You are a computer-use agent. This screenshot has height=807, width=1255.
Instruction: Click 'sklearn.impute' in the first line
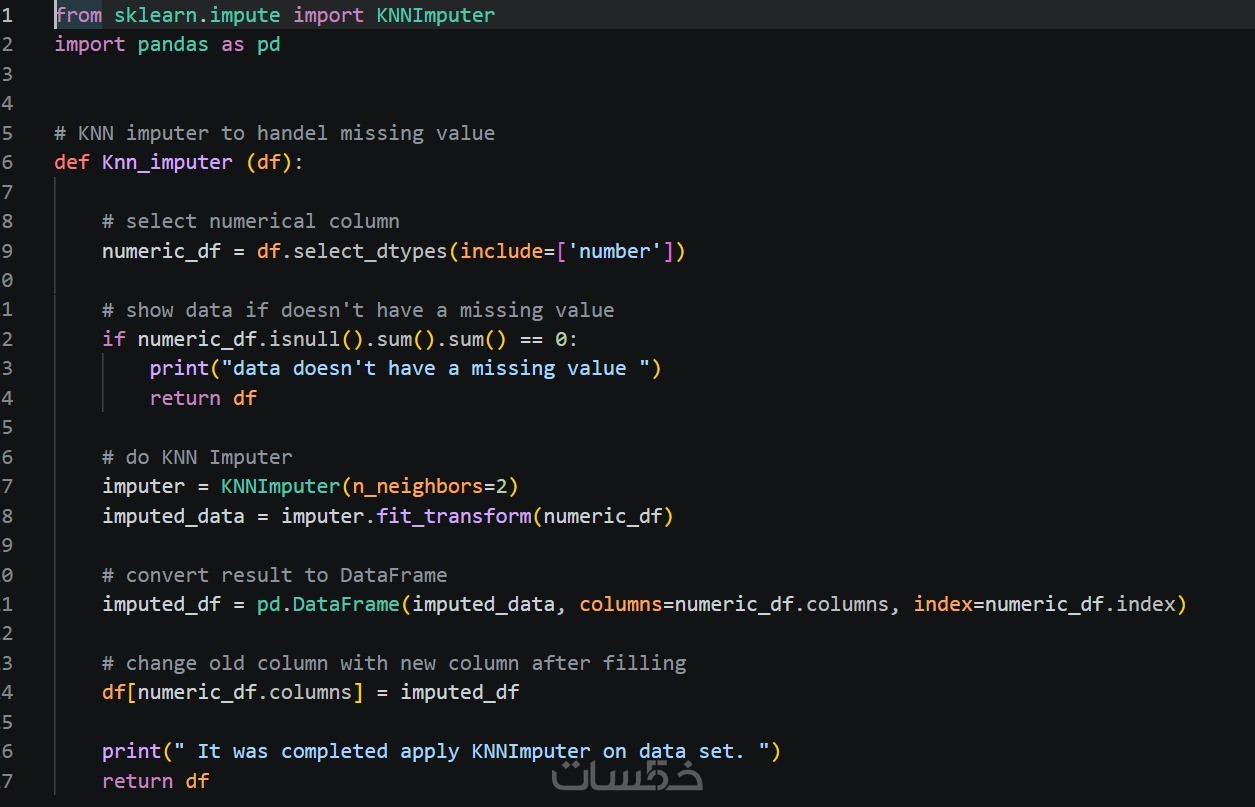click(x=197, y=15)
